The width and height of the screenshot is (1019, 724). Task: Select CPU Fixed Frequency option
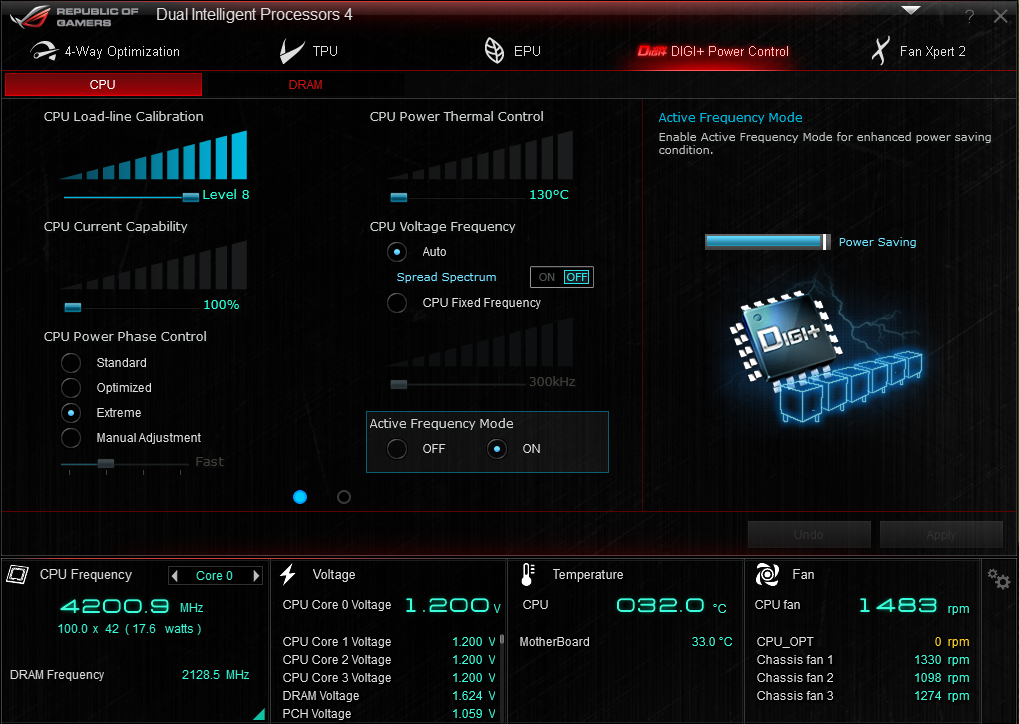pos(397,303)
